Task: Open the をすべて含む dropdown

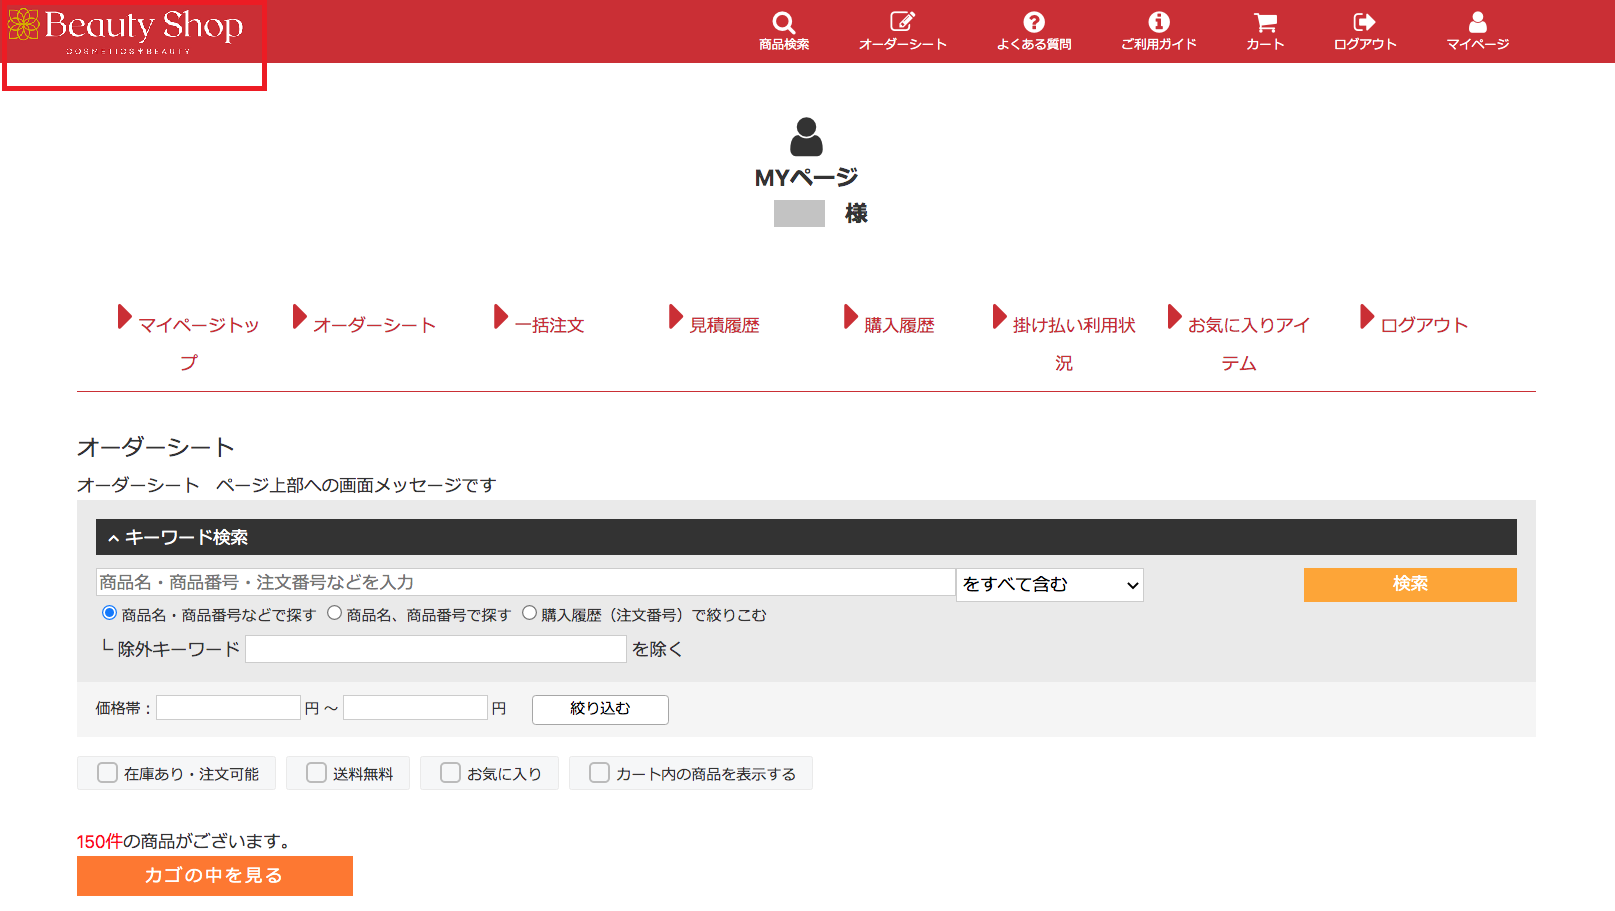Action: point(1049,585)
